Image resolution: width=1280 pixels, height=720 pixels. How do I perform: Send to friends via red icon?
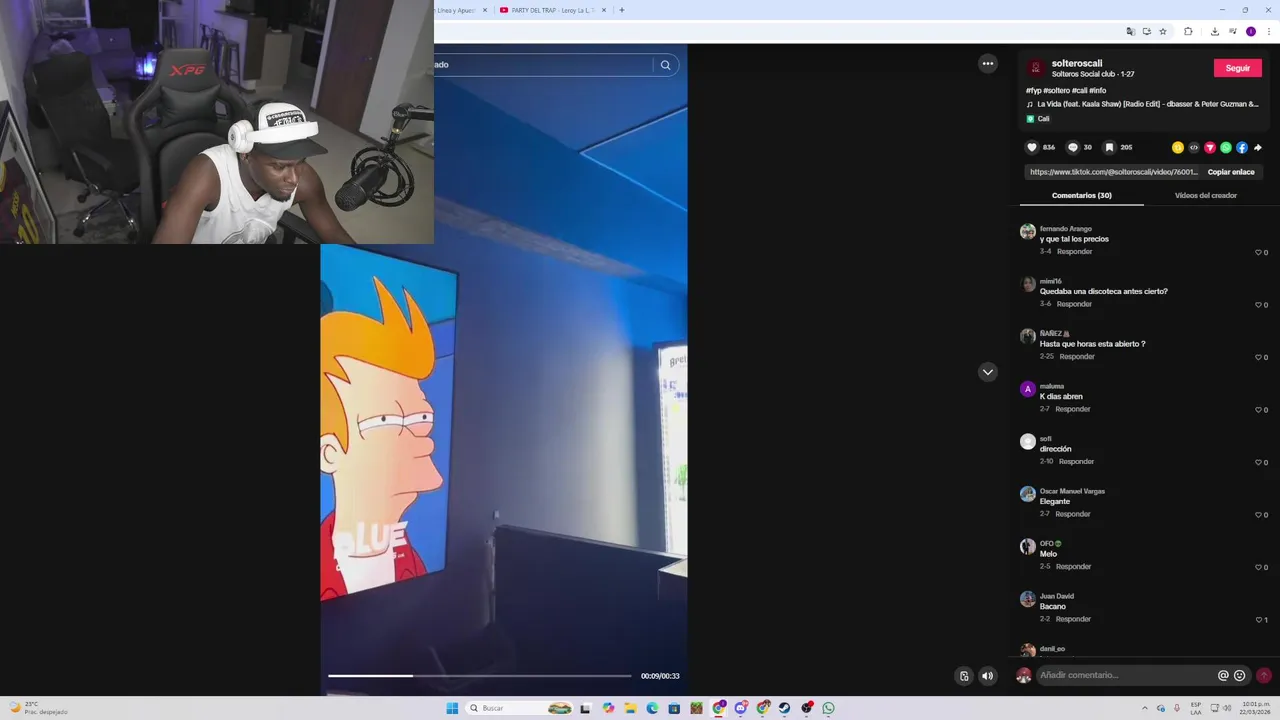coord(1209,147)
